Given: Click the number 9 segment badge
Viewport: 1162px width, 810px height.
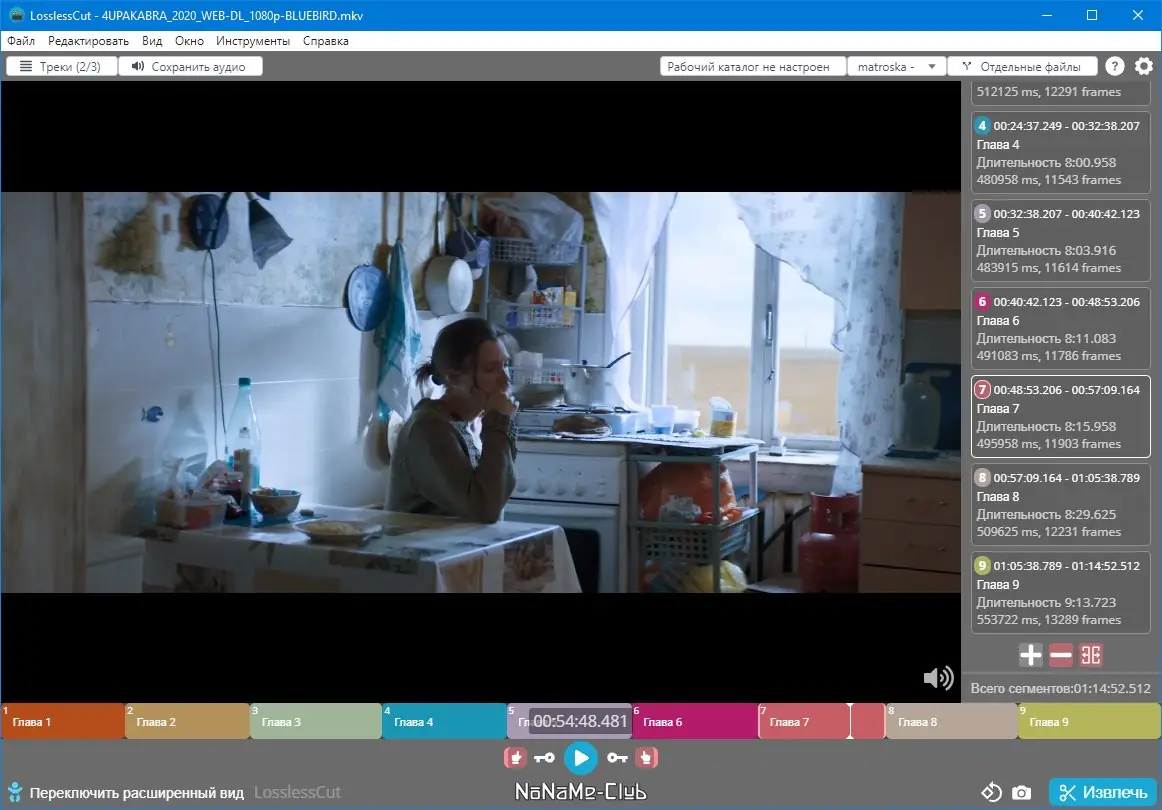Looking at the screenshot, I should 982,566.
